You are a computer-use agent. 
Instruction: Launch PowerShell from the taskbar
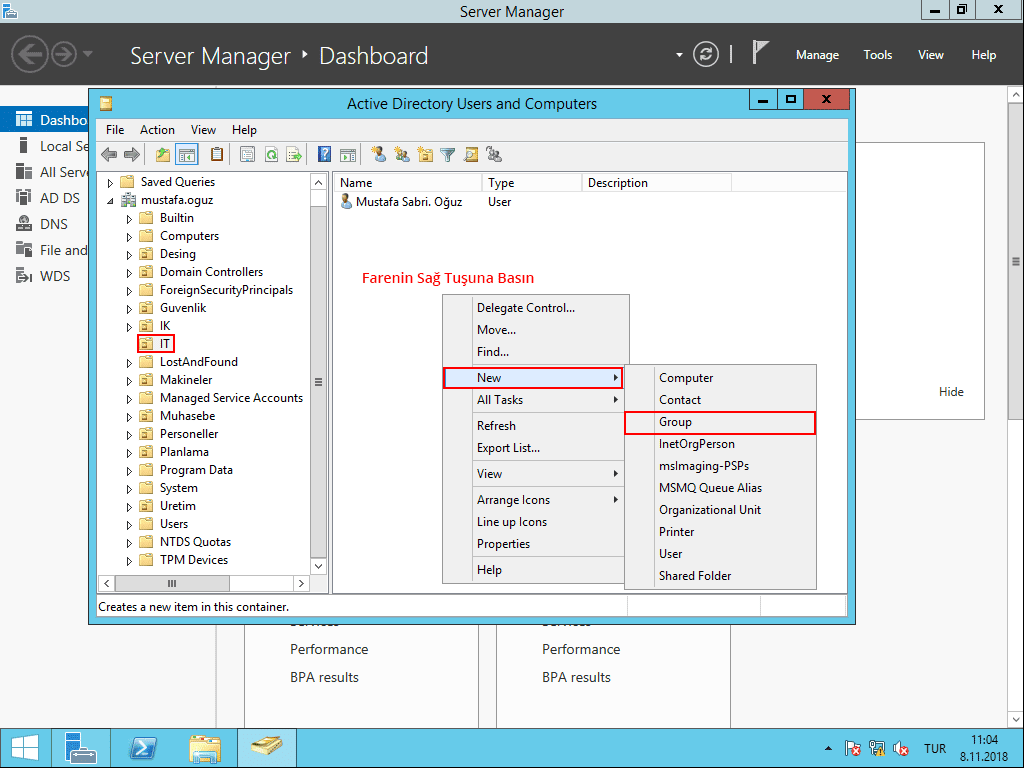(x=142, y=748)
